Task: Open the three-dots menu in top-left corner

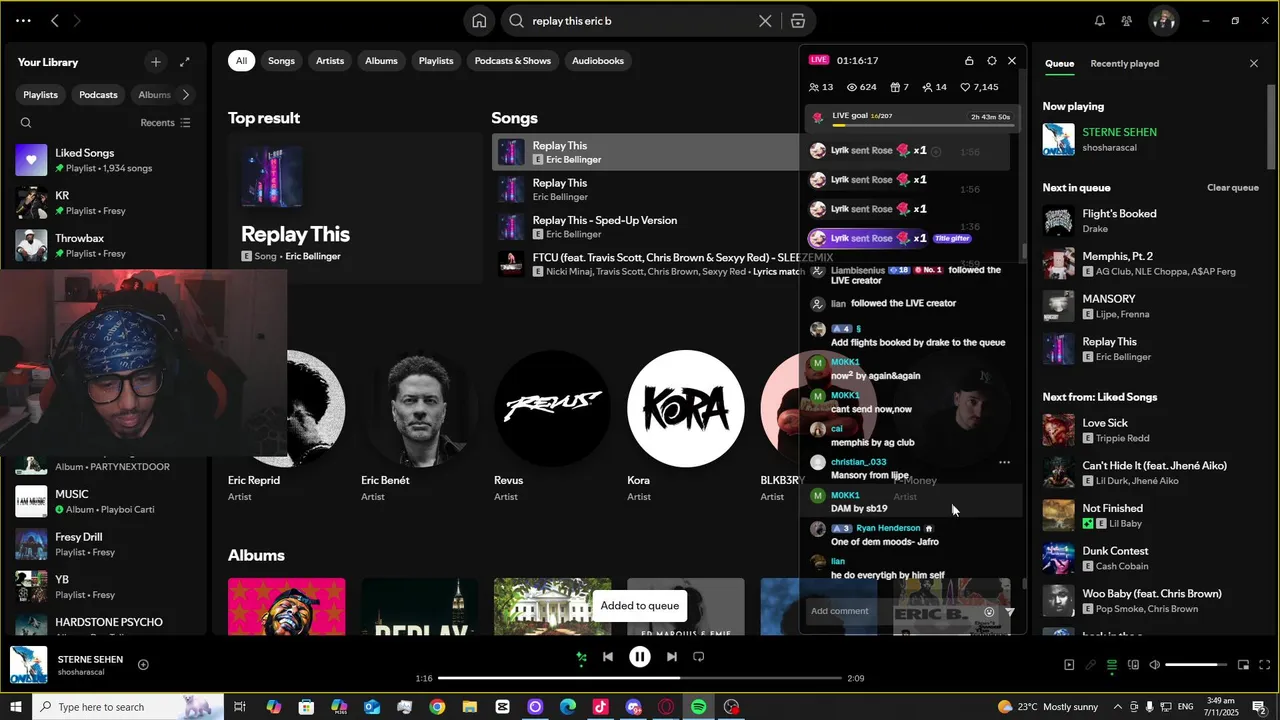Action: click(x=23, y=21)
